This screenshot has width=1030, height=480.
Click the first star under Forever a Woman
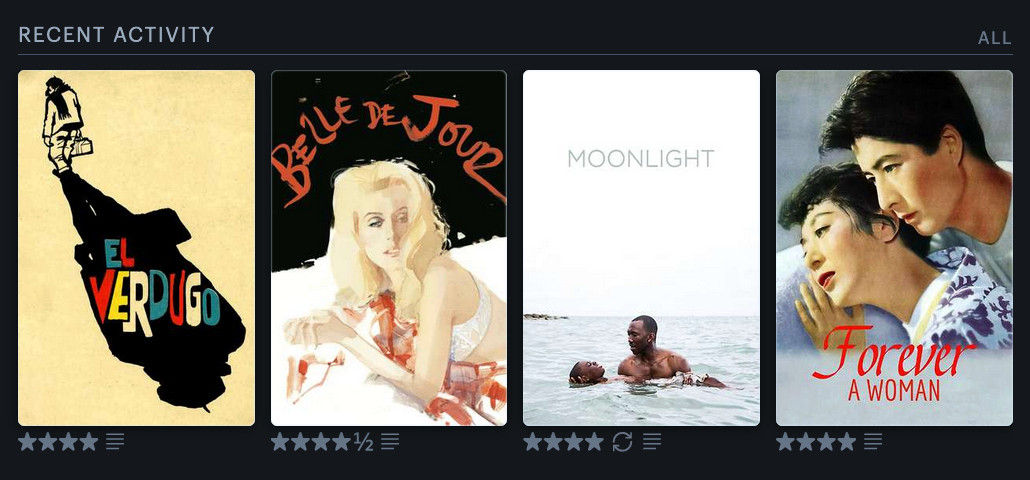[x=786, y=441]
